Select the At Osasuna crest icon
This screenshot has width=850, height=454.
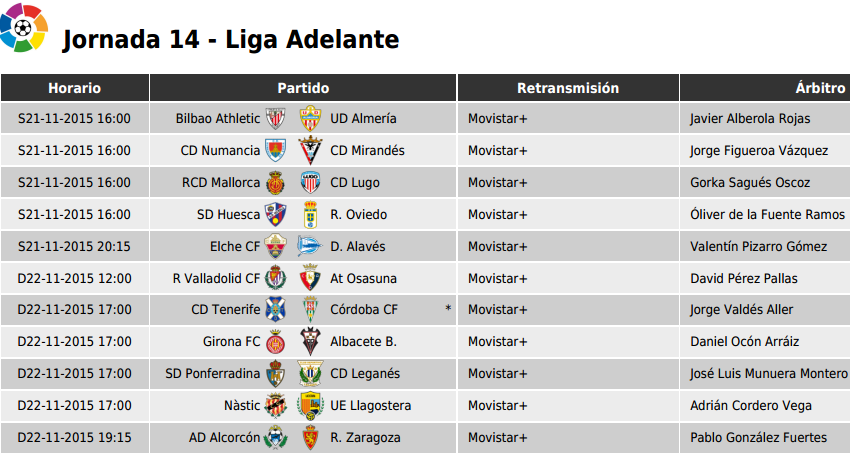[x=310, y=278]
